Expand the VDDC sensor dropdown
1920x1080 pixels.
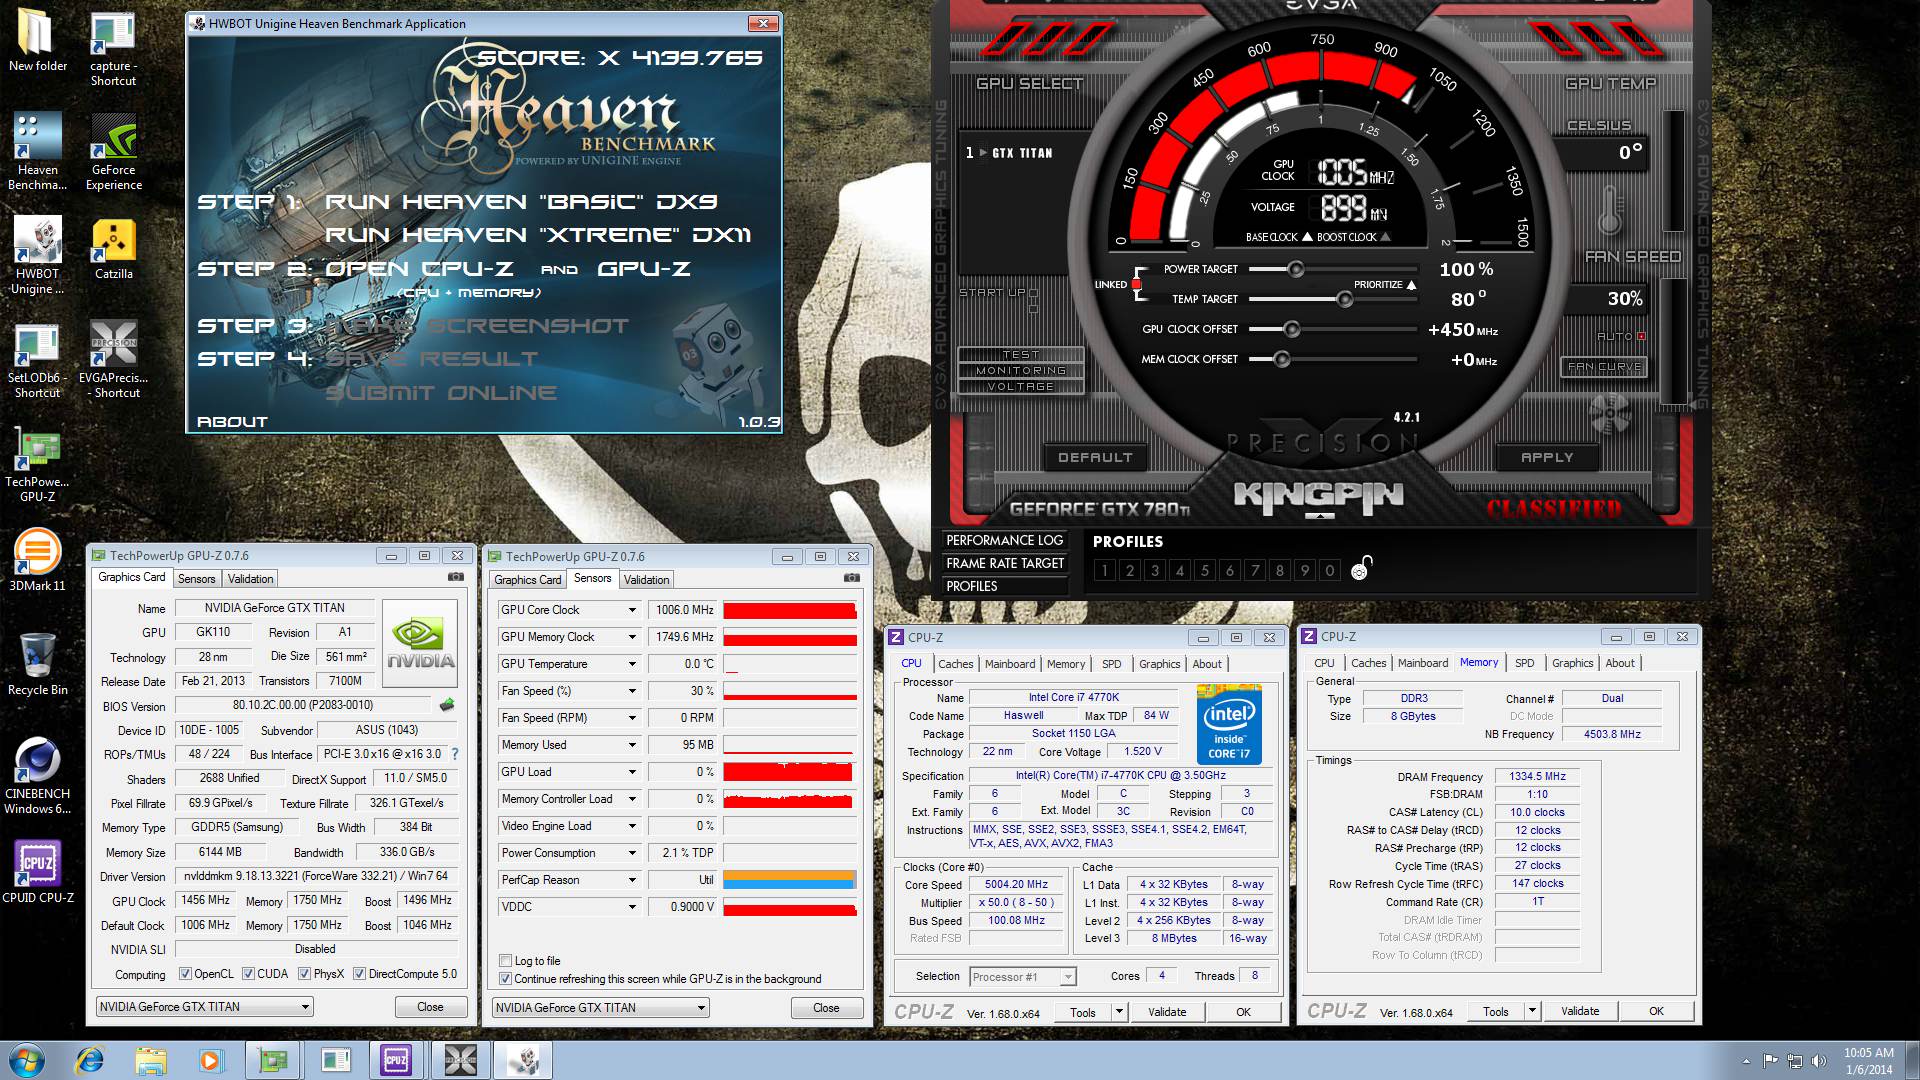tap(632, 907)
